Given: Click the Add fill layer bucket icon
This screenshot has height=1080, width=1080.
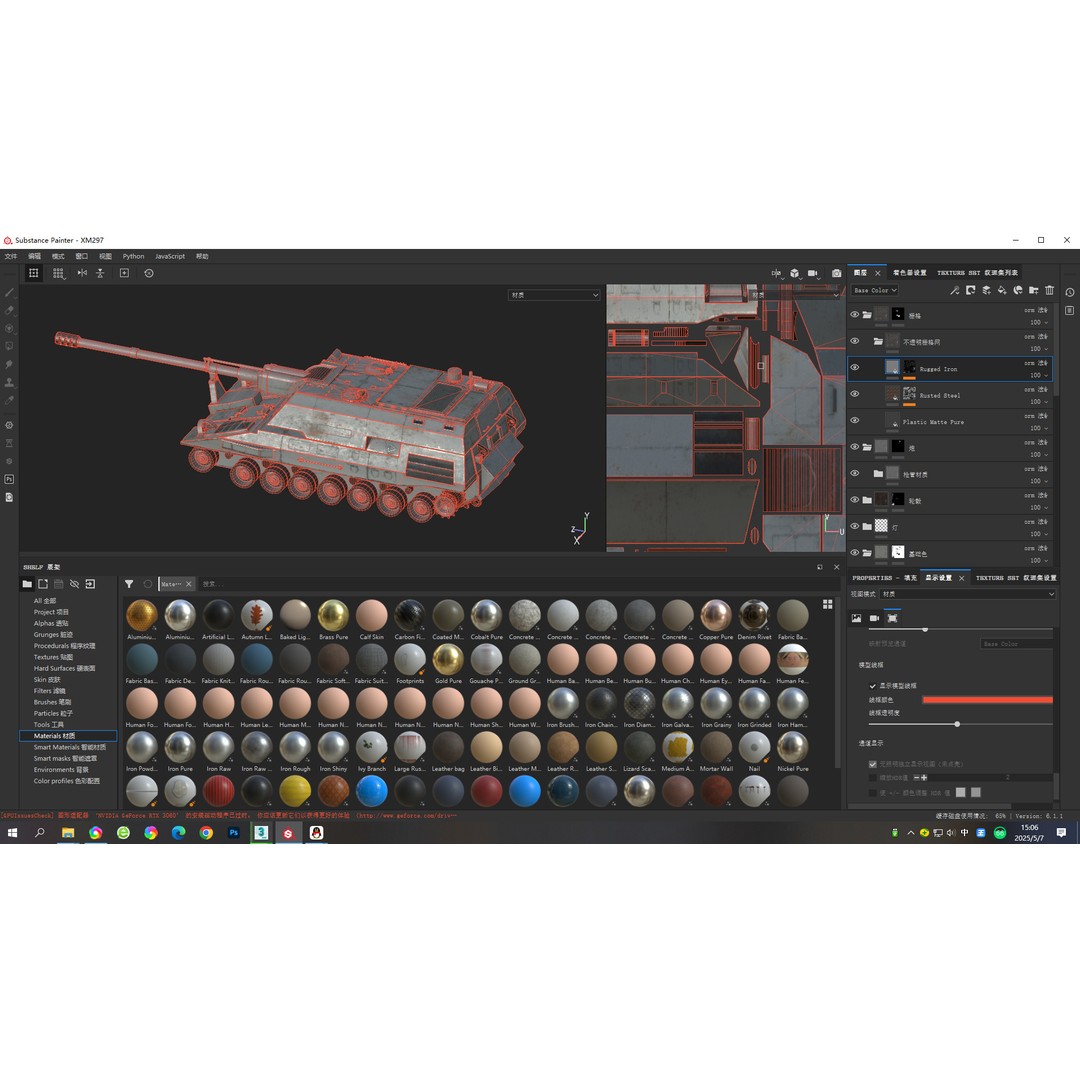Looking at the screenshot, I should tap(1002, 291).
